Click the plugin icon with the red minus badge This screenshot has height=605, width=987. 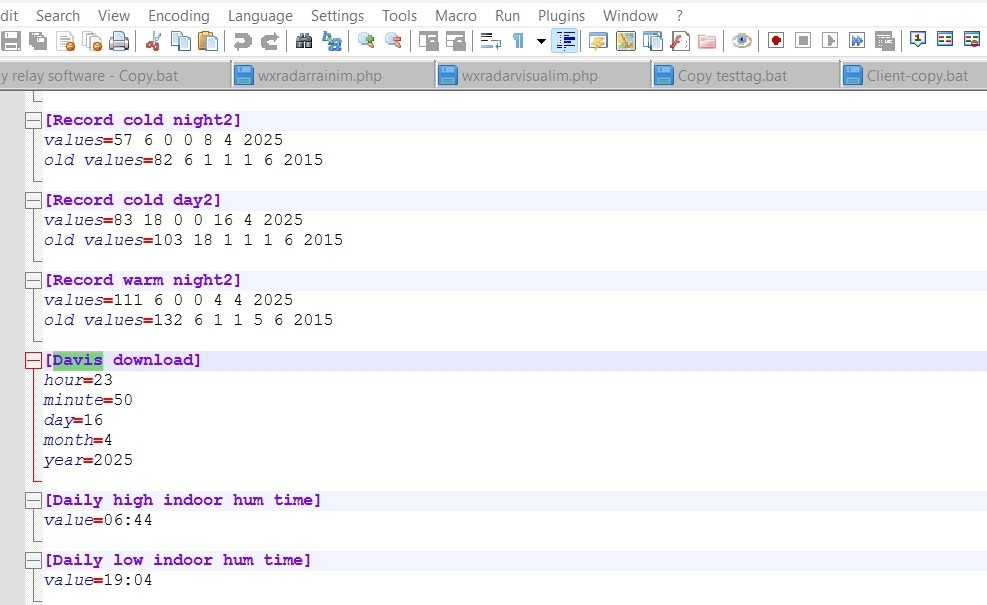(x=972, y=40)
